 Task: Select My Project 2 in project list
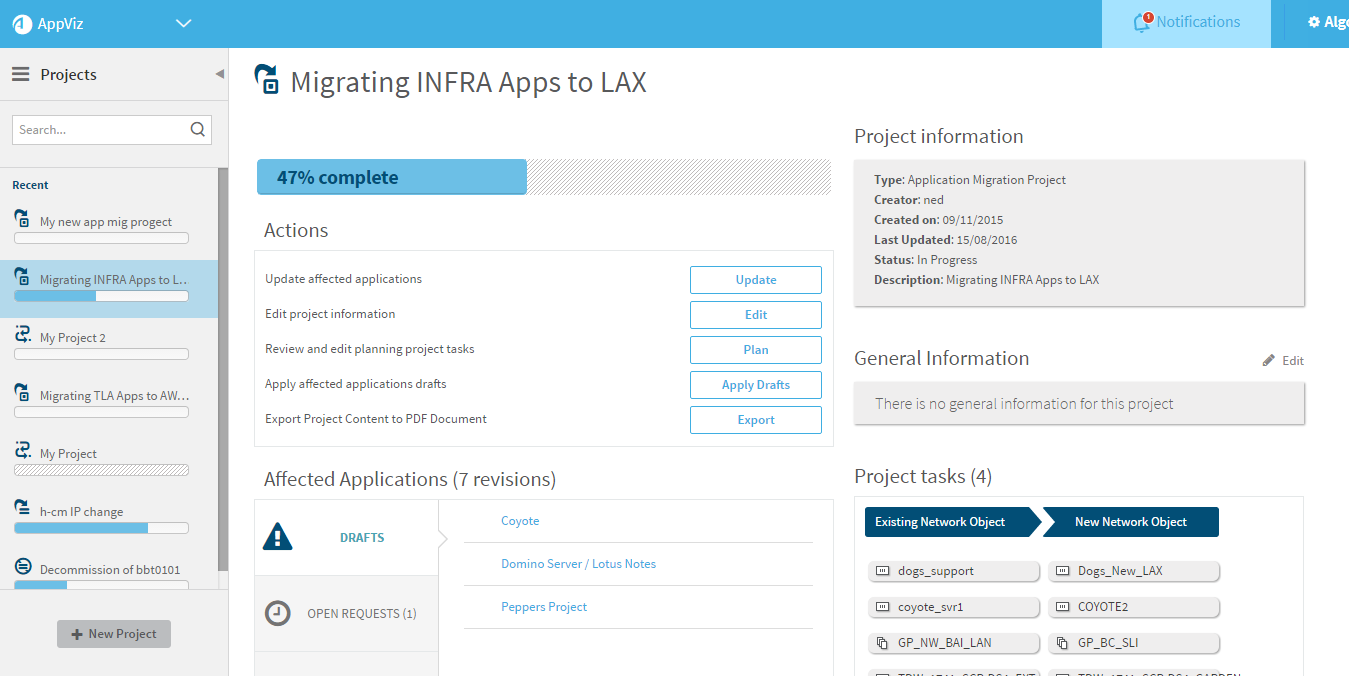73,338
